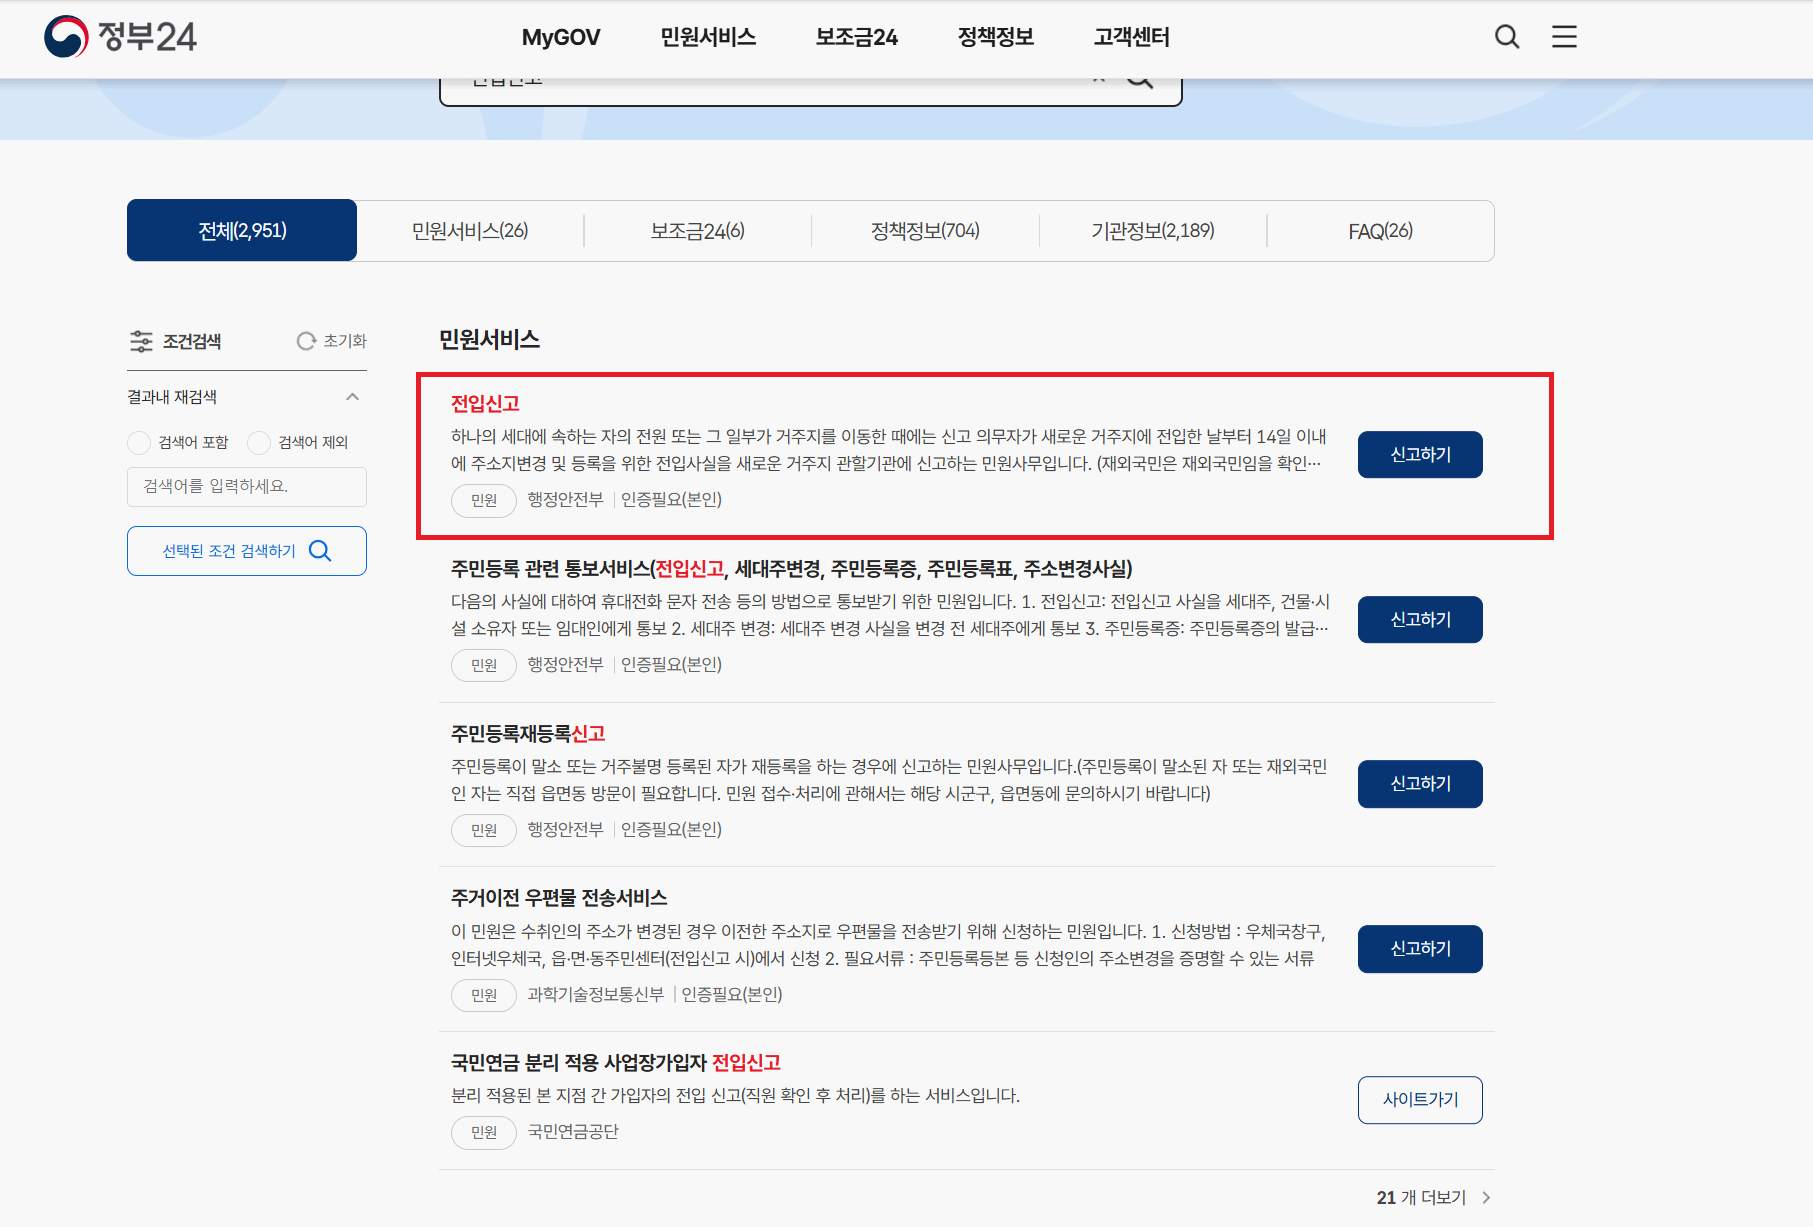Open site search with the magnifier icon

(x=1506, y=37)
